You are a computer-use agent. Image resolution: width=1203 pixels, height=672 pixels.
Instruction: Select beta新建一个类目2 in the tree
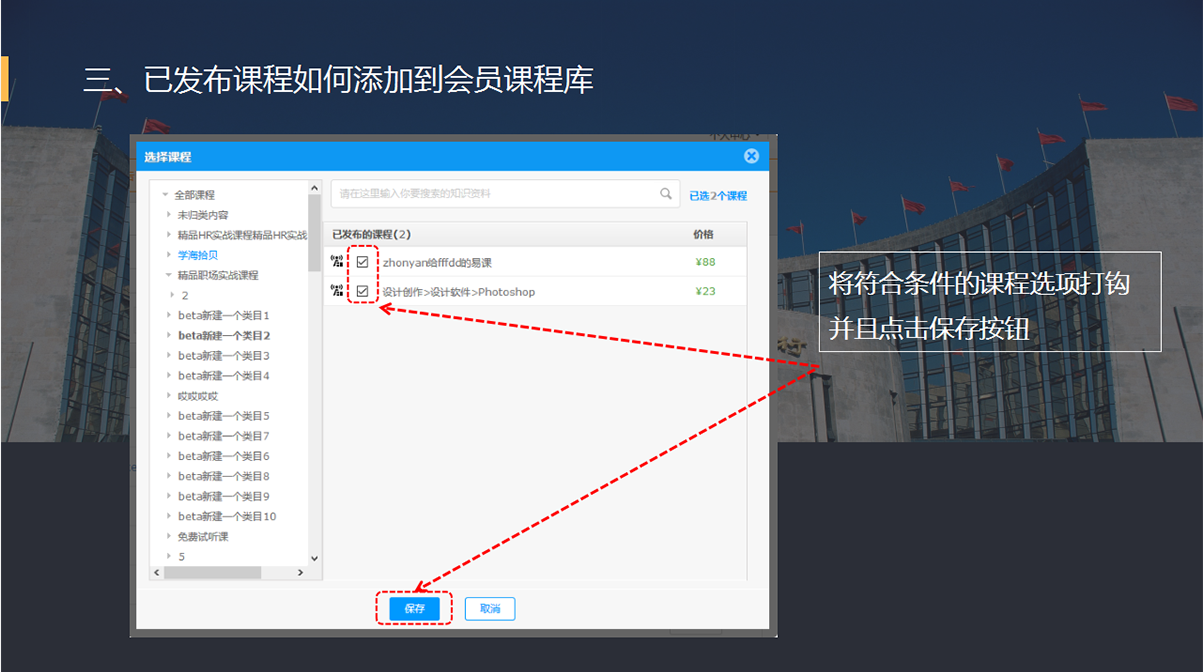(x=224, y=335)
